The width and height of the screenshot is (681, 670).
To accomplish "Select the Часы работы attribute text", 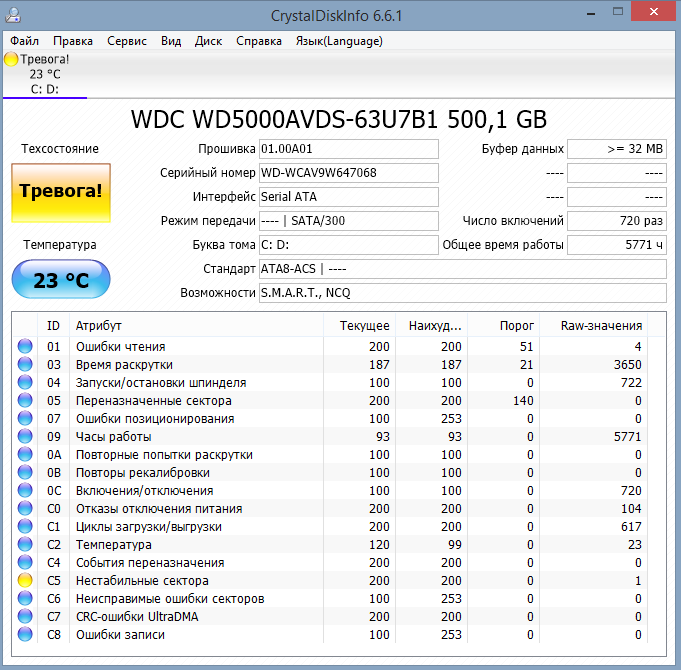I will tap(113, 437).
